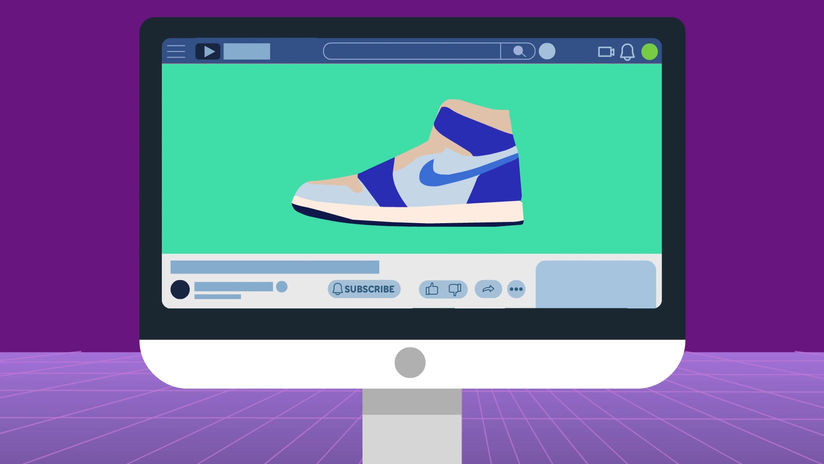Click the subscriber count line under the channel name

point(218,297)
